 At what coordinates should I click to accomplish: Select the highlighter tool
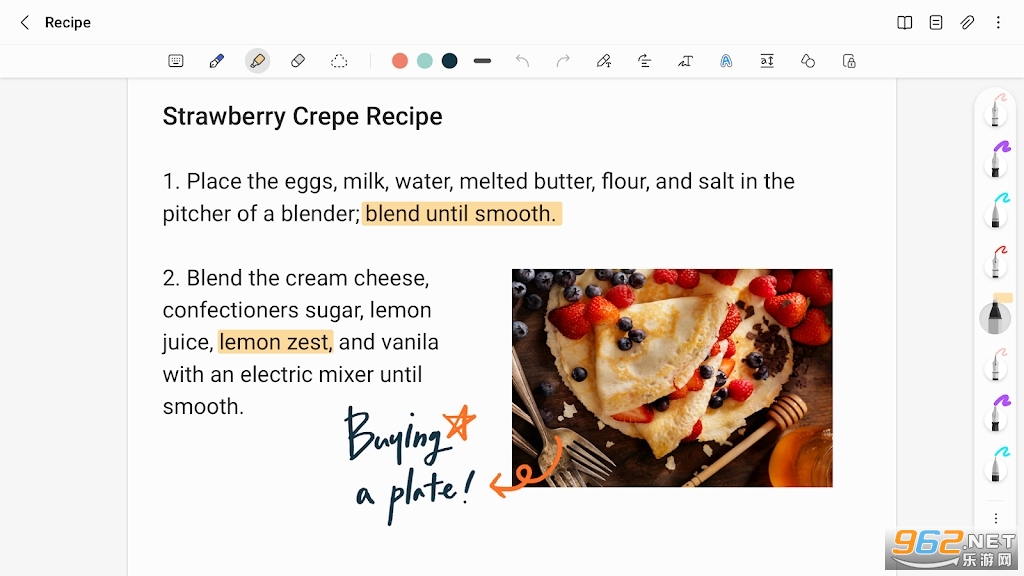(257, 61)
